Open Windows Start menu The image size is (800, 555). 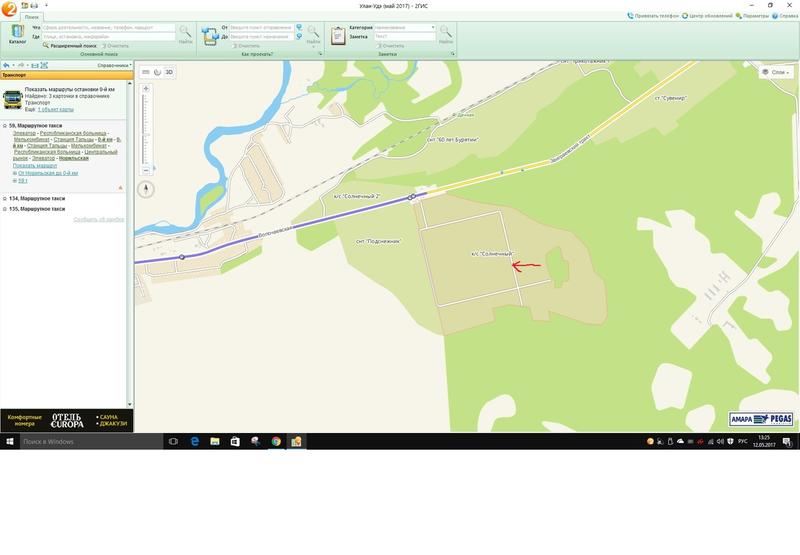[x=9, y=442]
